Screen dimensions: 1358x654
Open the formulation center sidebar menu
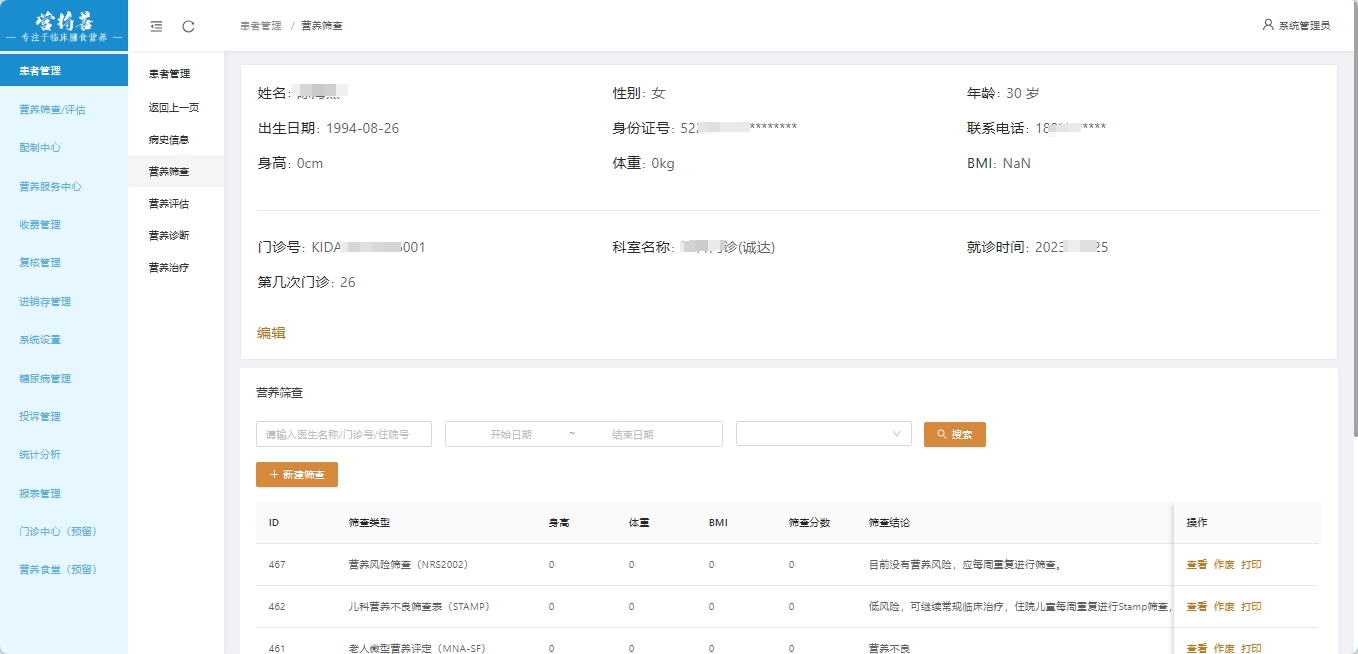click(40, 148)
